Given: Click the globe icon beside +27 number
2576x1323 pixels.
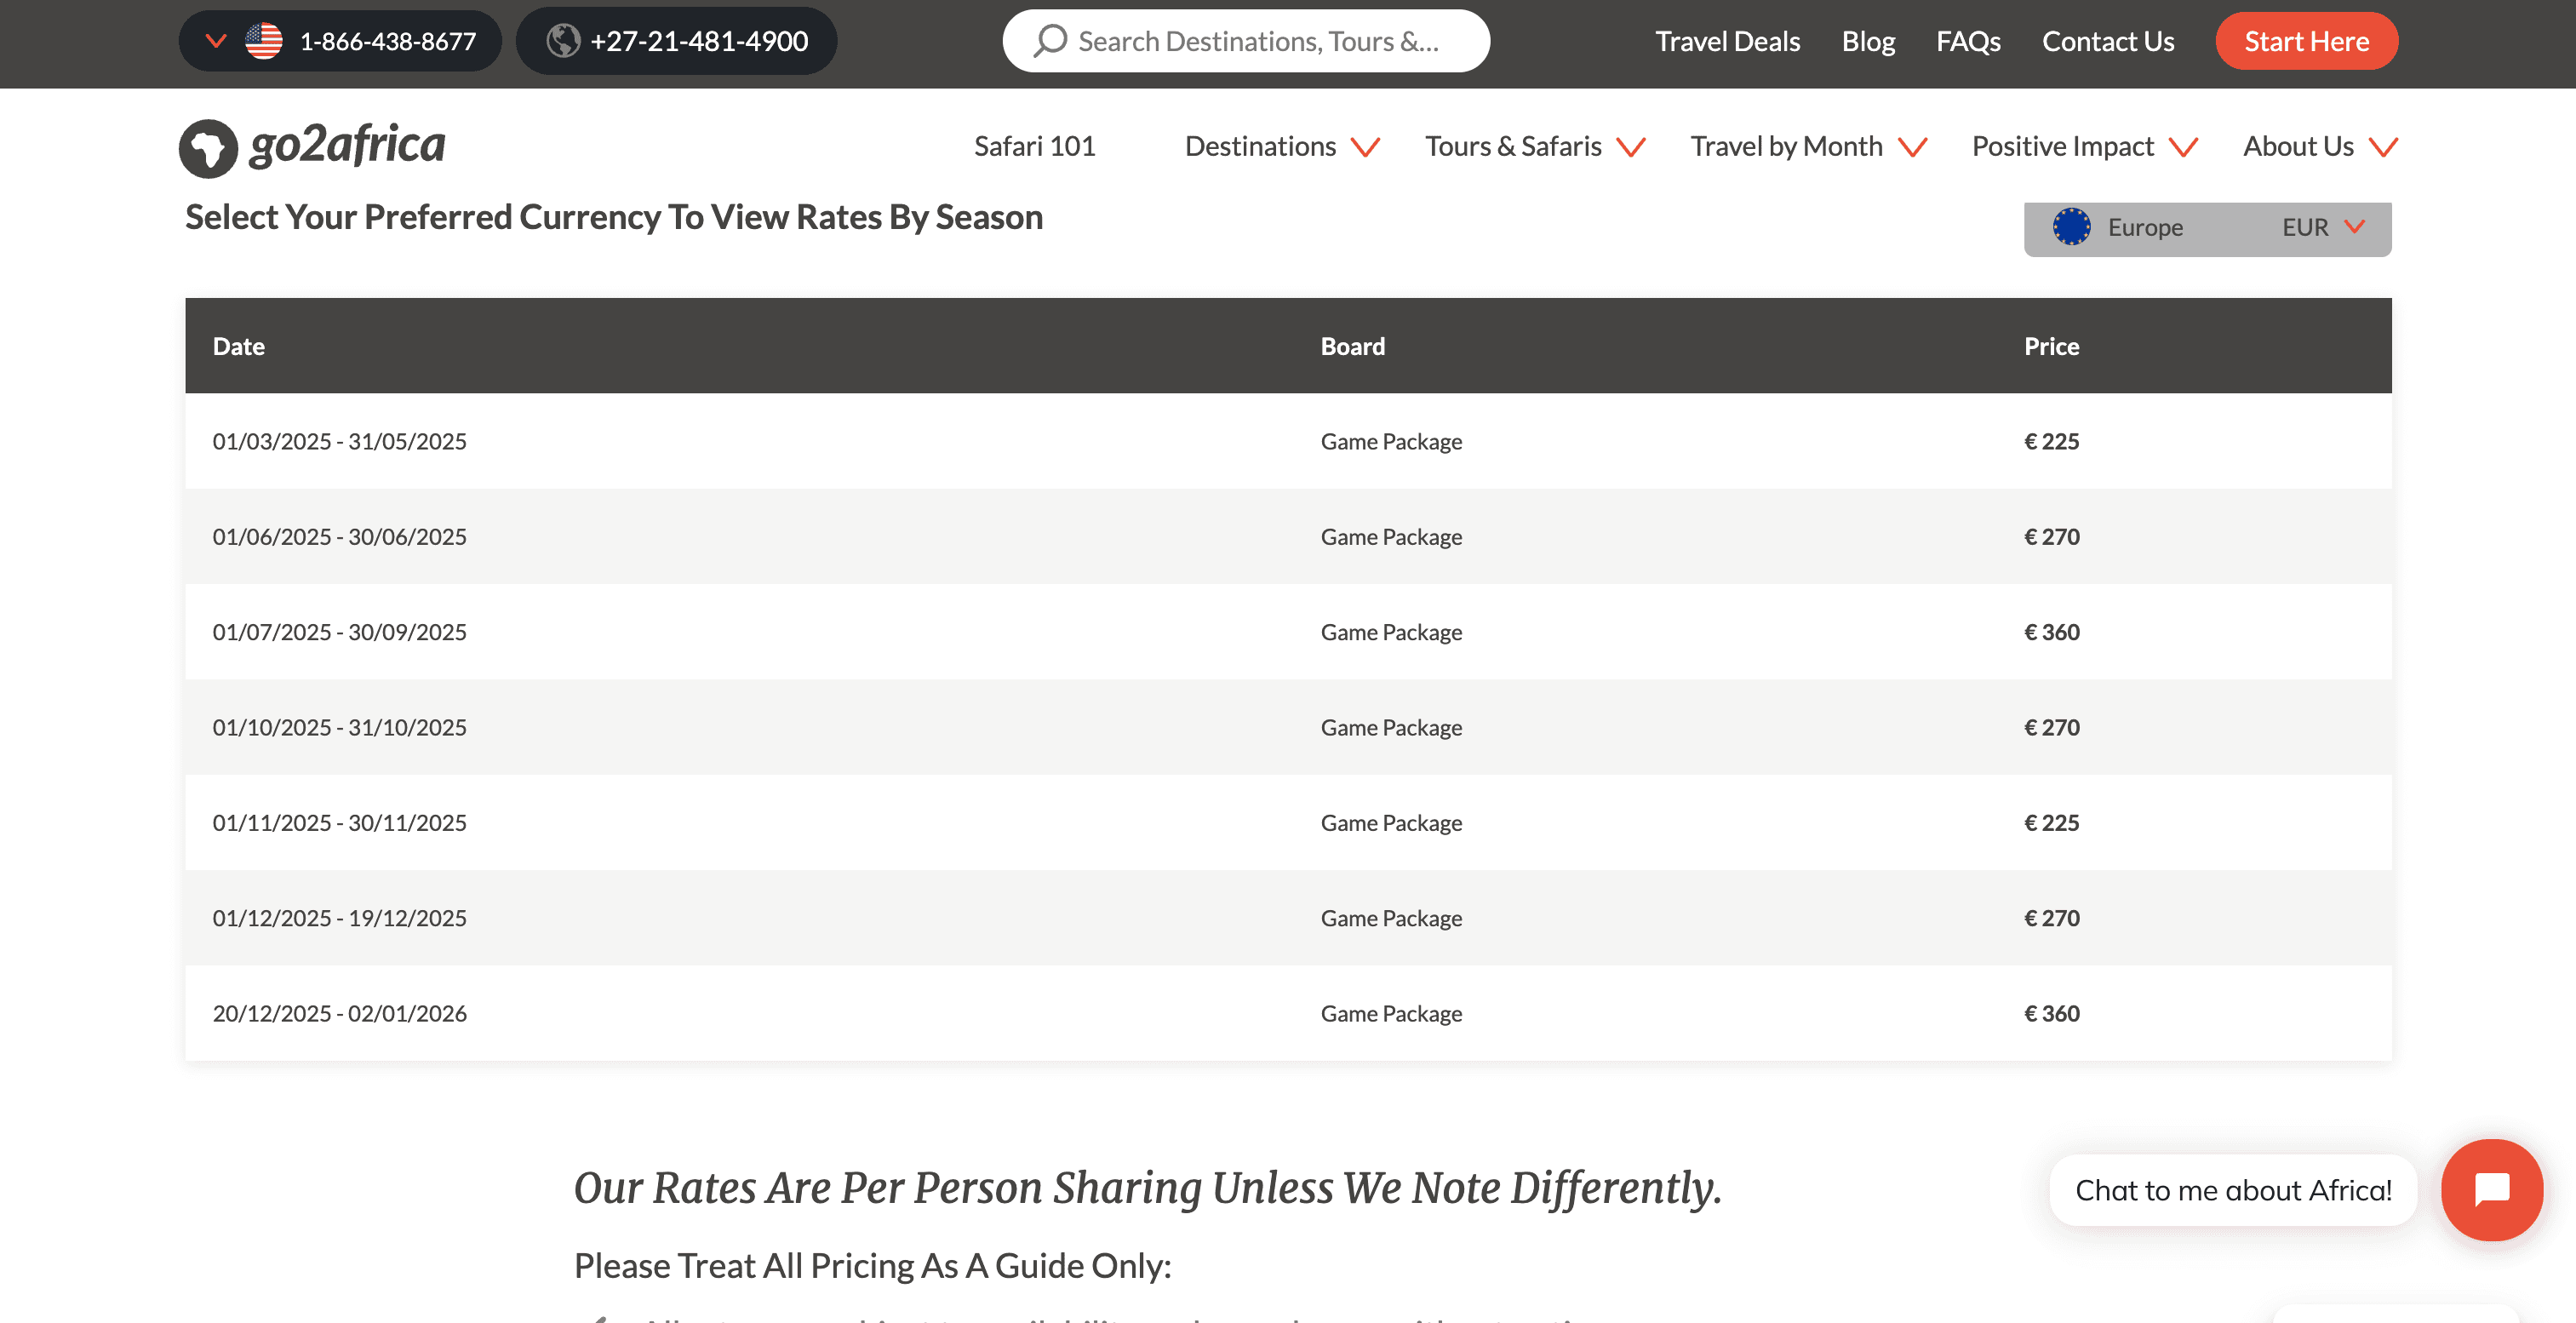Looking at the screenshot, I should tap(563, 41).
